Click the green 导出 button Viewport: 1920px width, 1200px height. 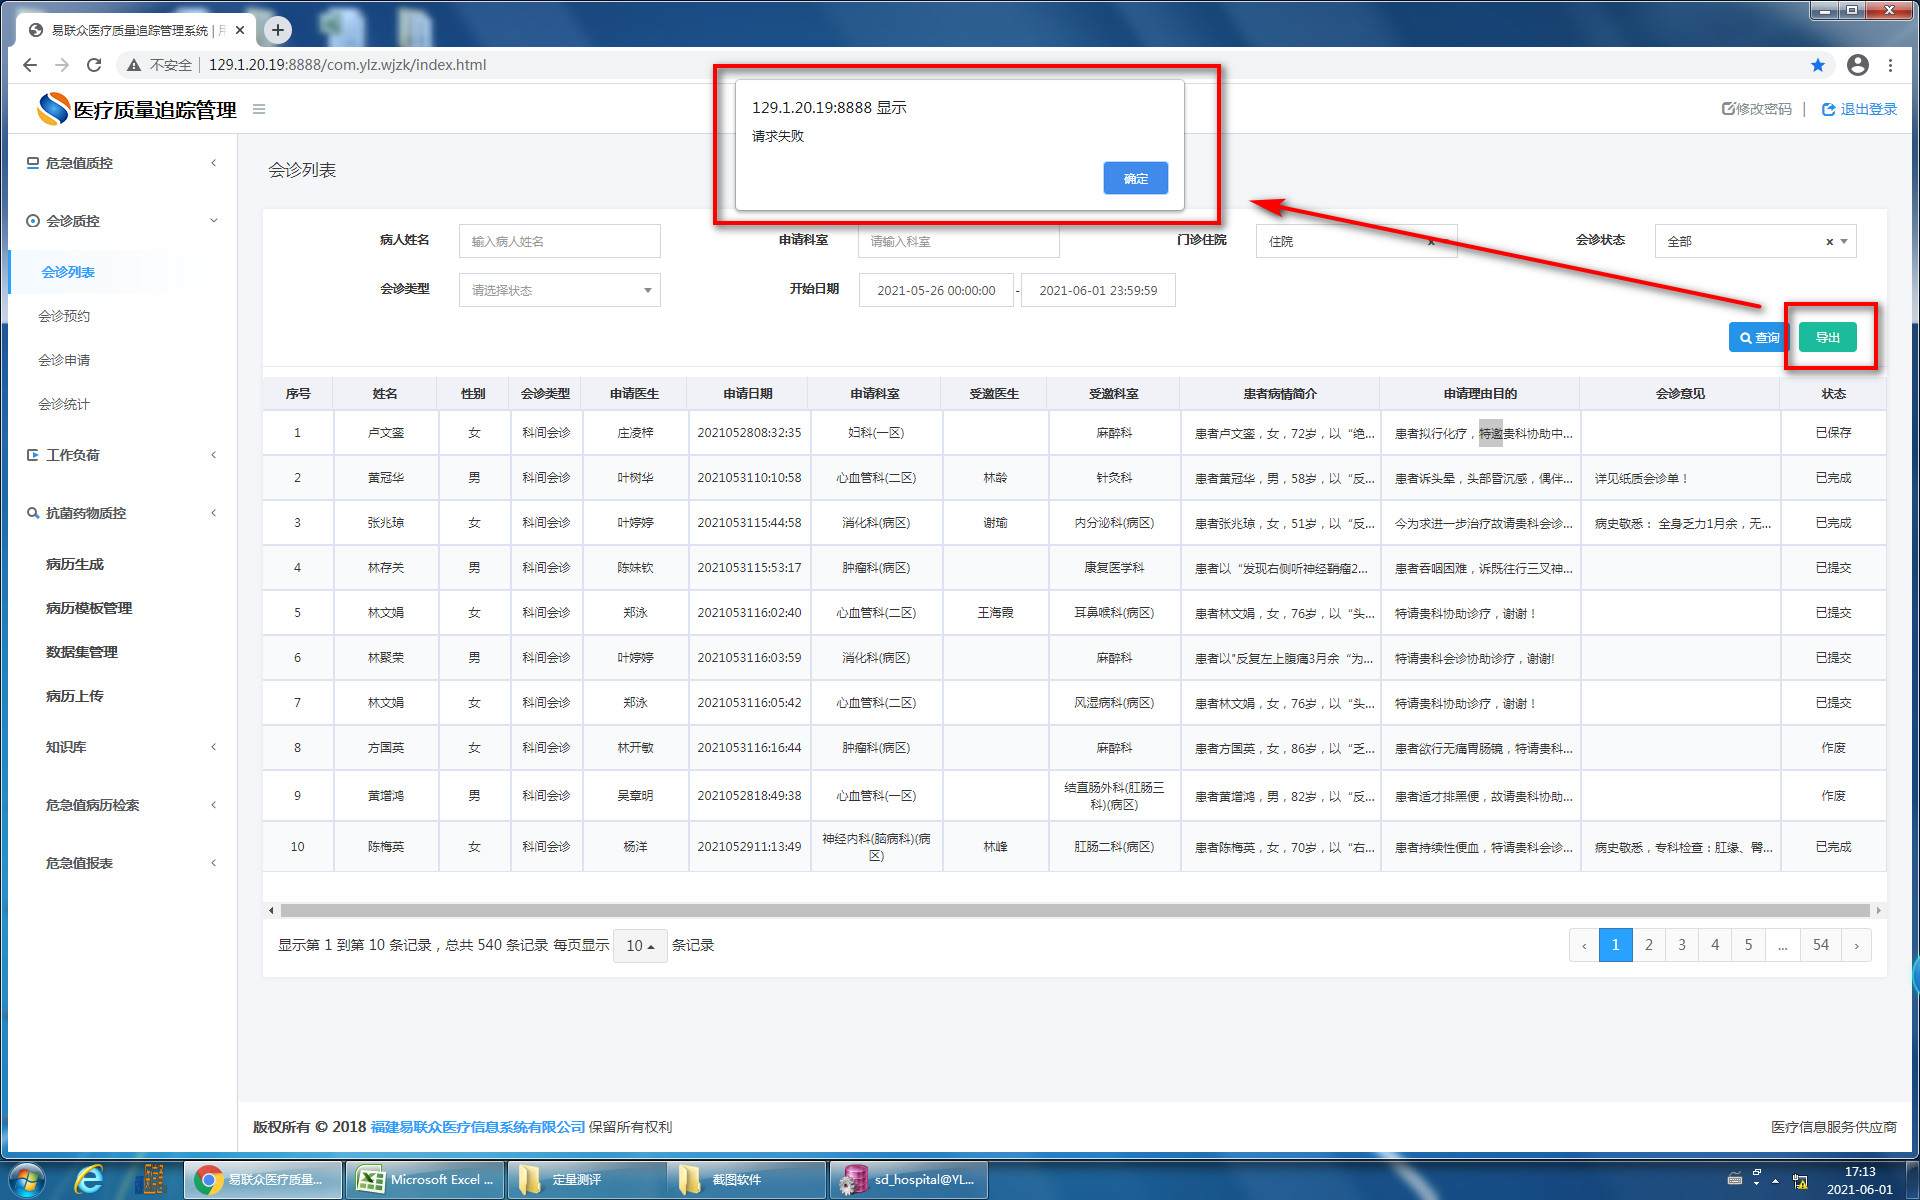point(1827,337)
